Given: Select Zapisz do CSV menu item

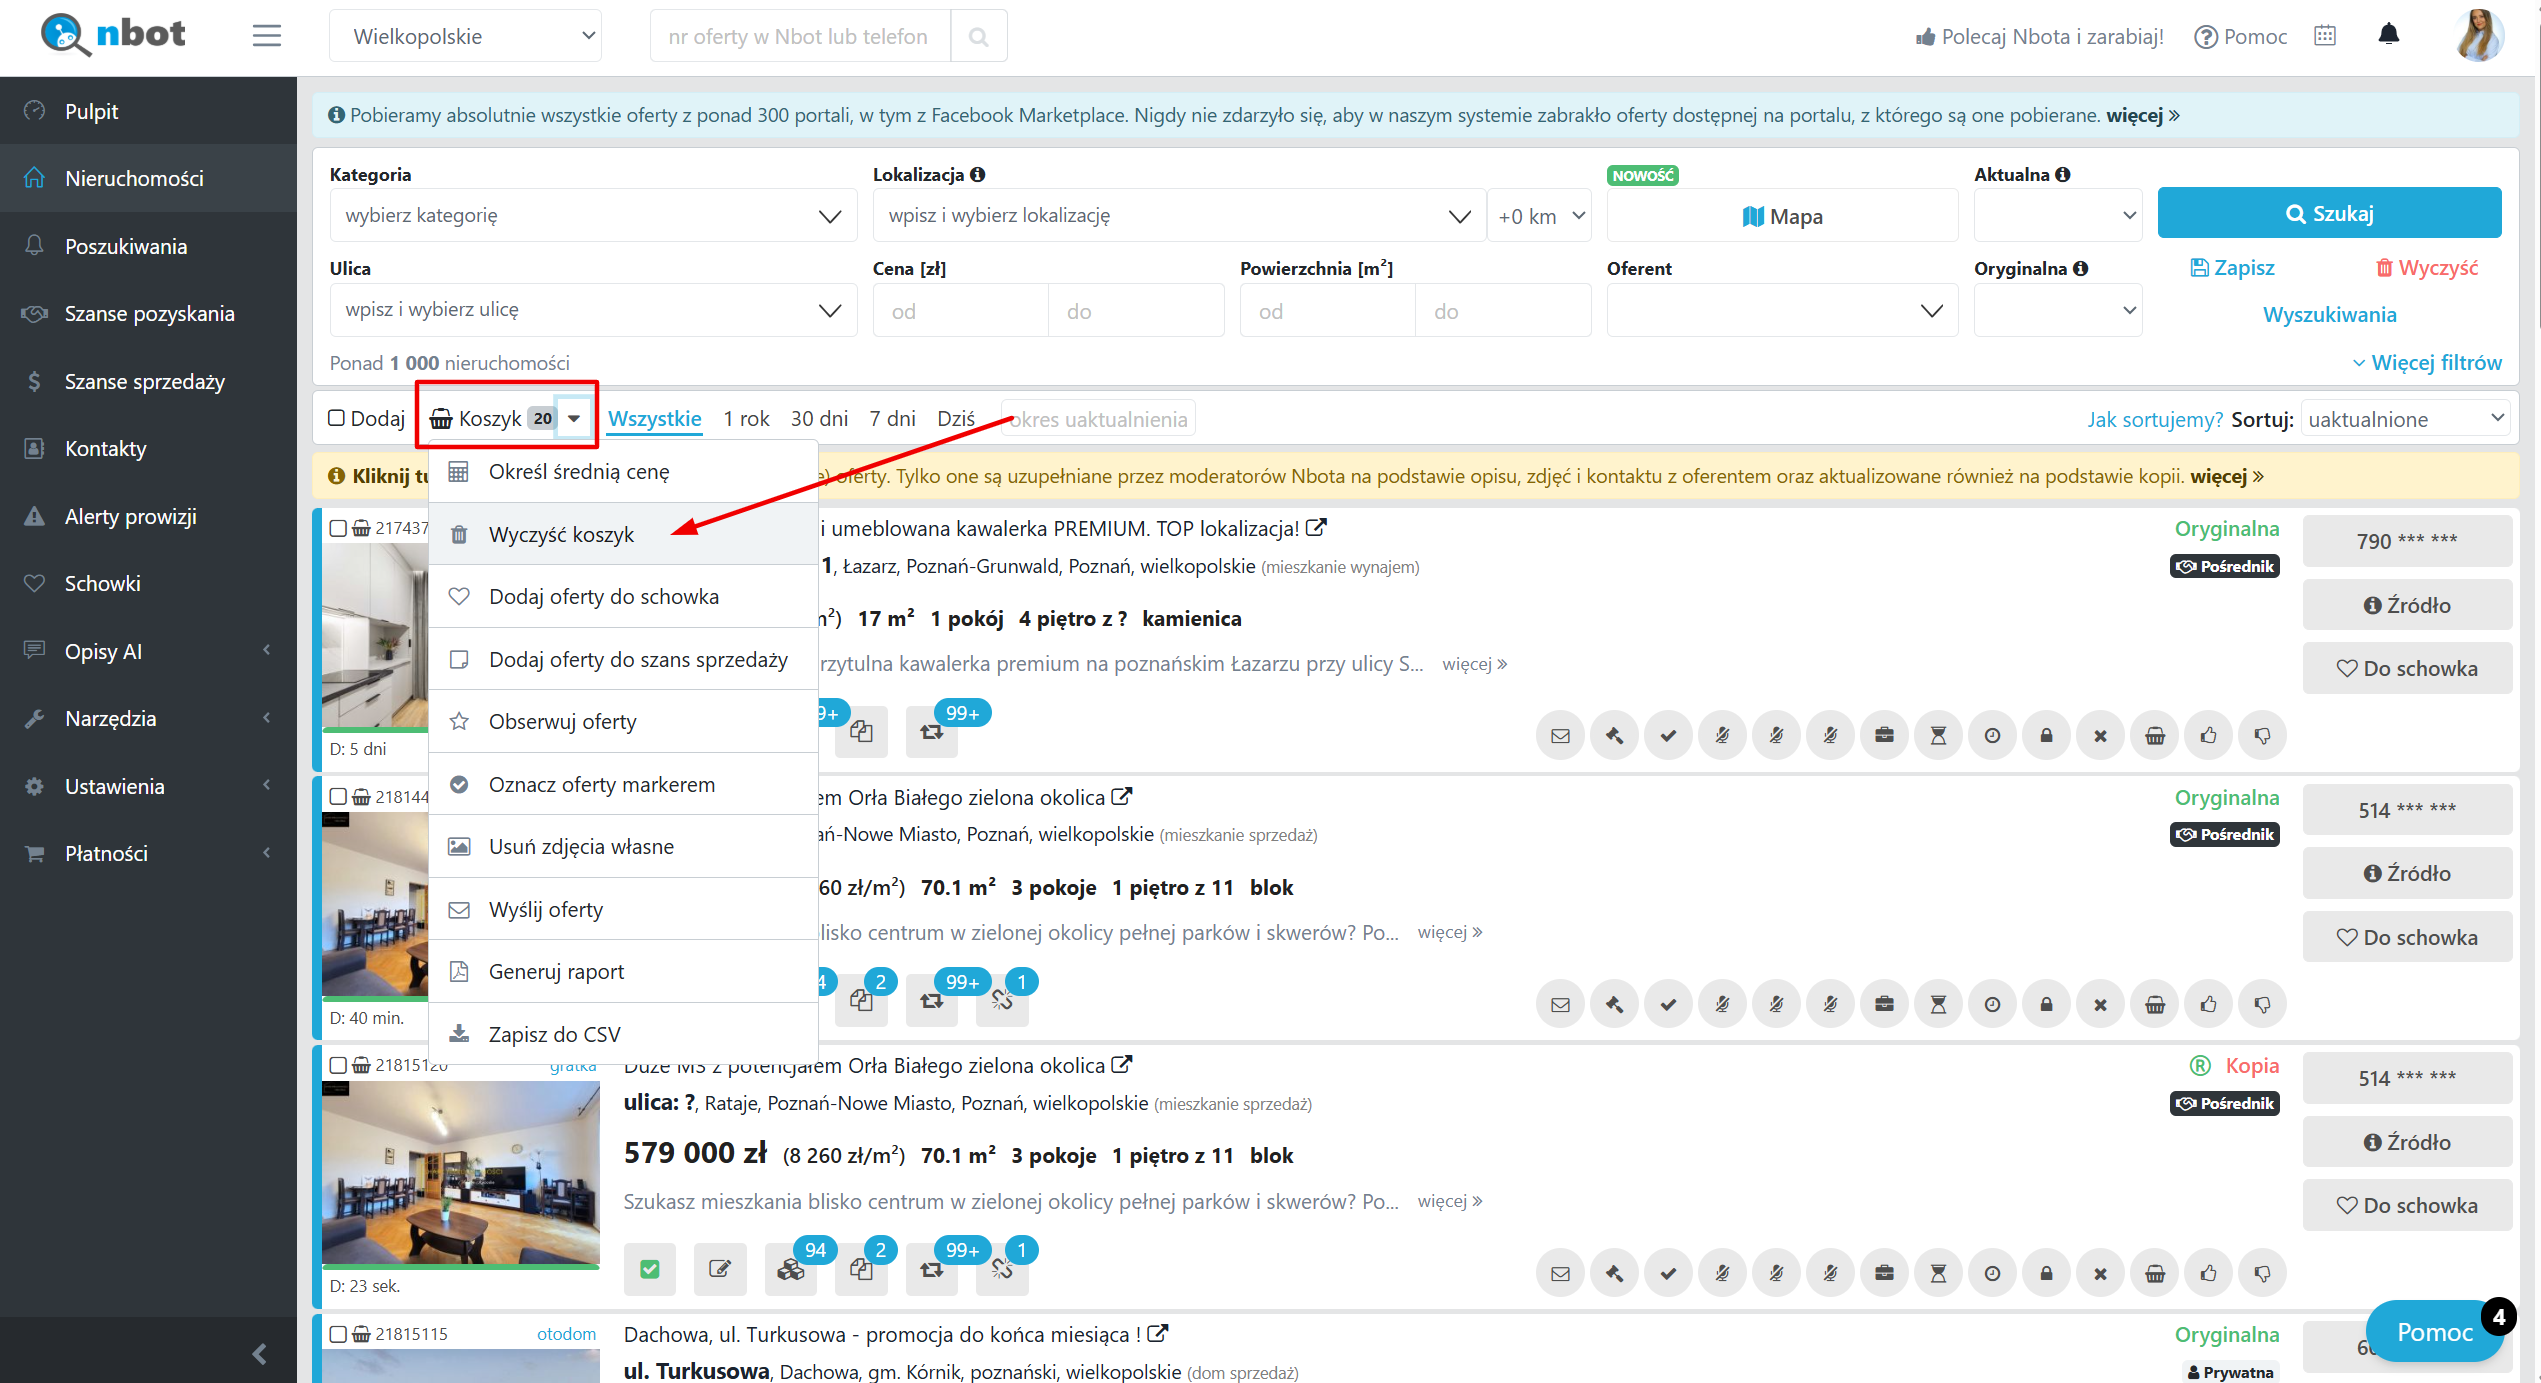Looking at the screenshot, I should click(554, 1034).
